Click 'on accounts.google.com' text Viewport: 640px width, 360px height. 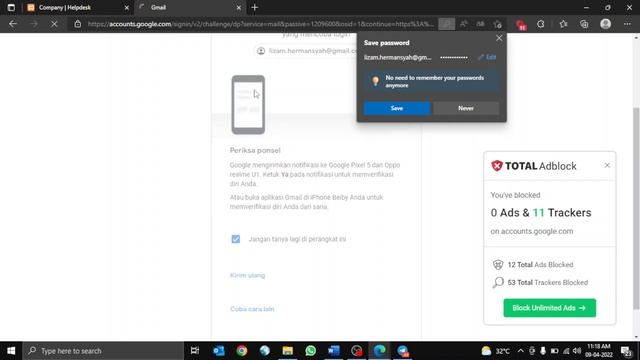coord(532,231)
